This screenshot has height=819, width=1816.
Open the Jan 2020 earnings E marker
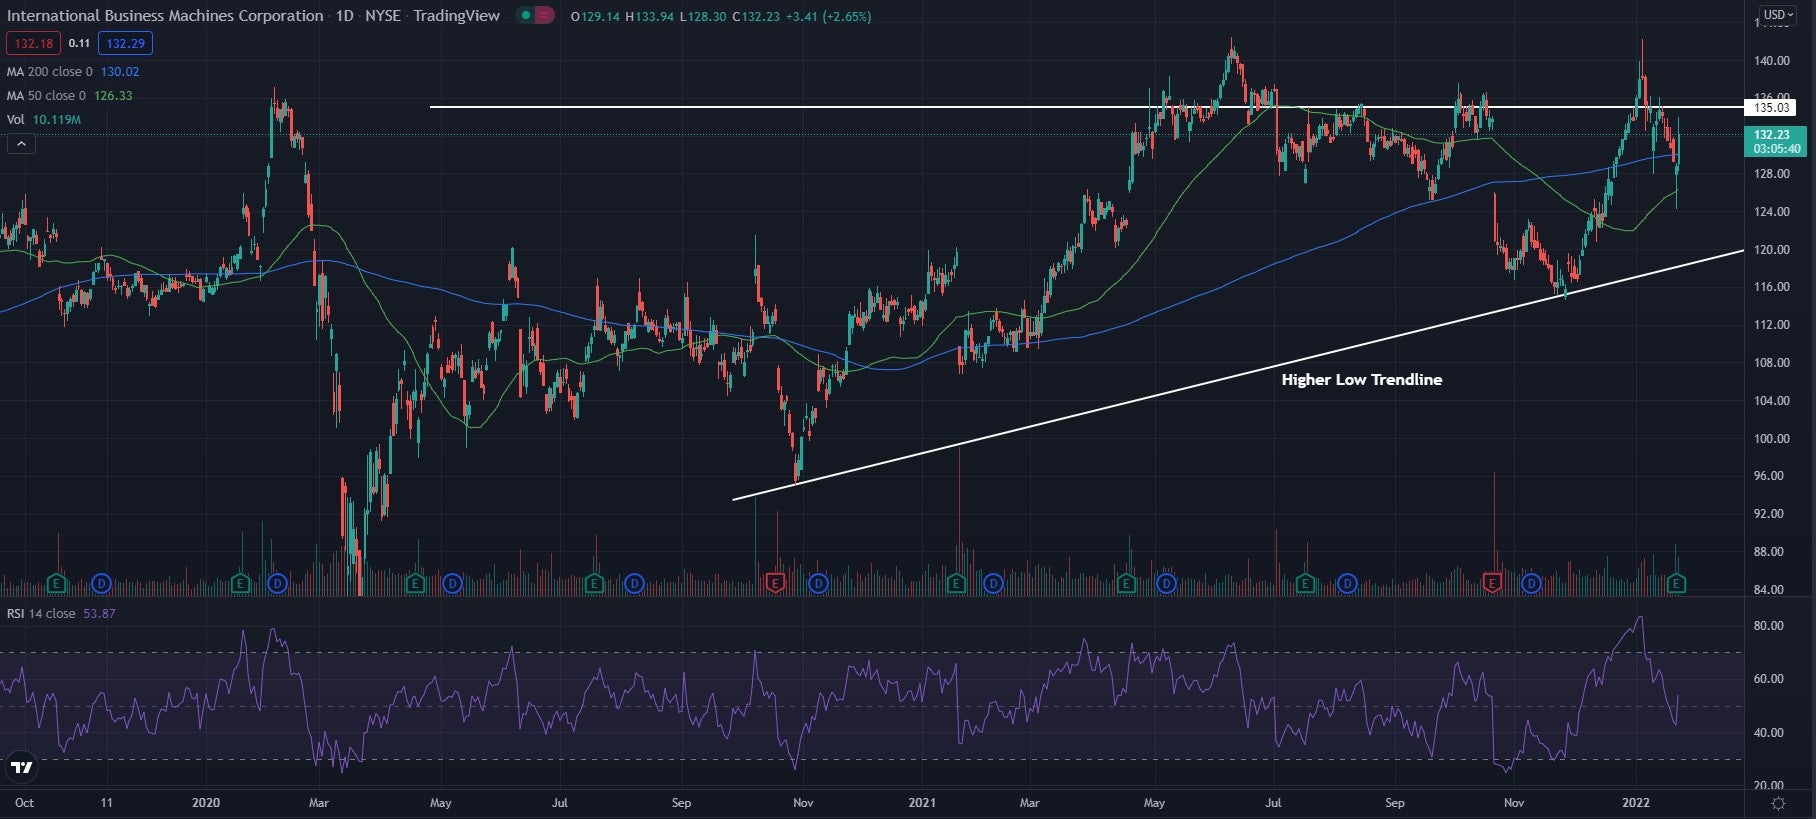click(241, 583)
